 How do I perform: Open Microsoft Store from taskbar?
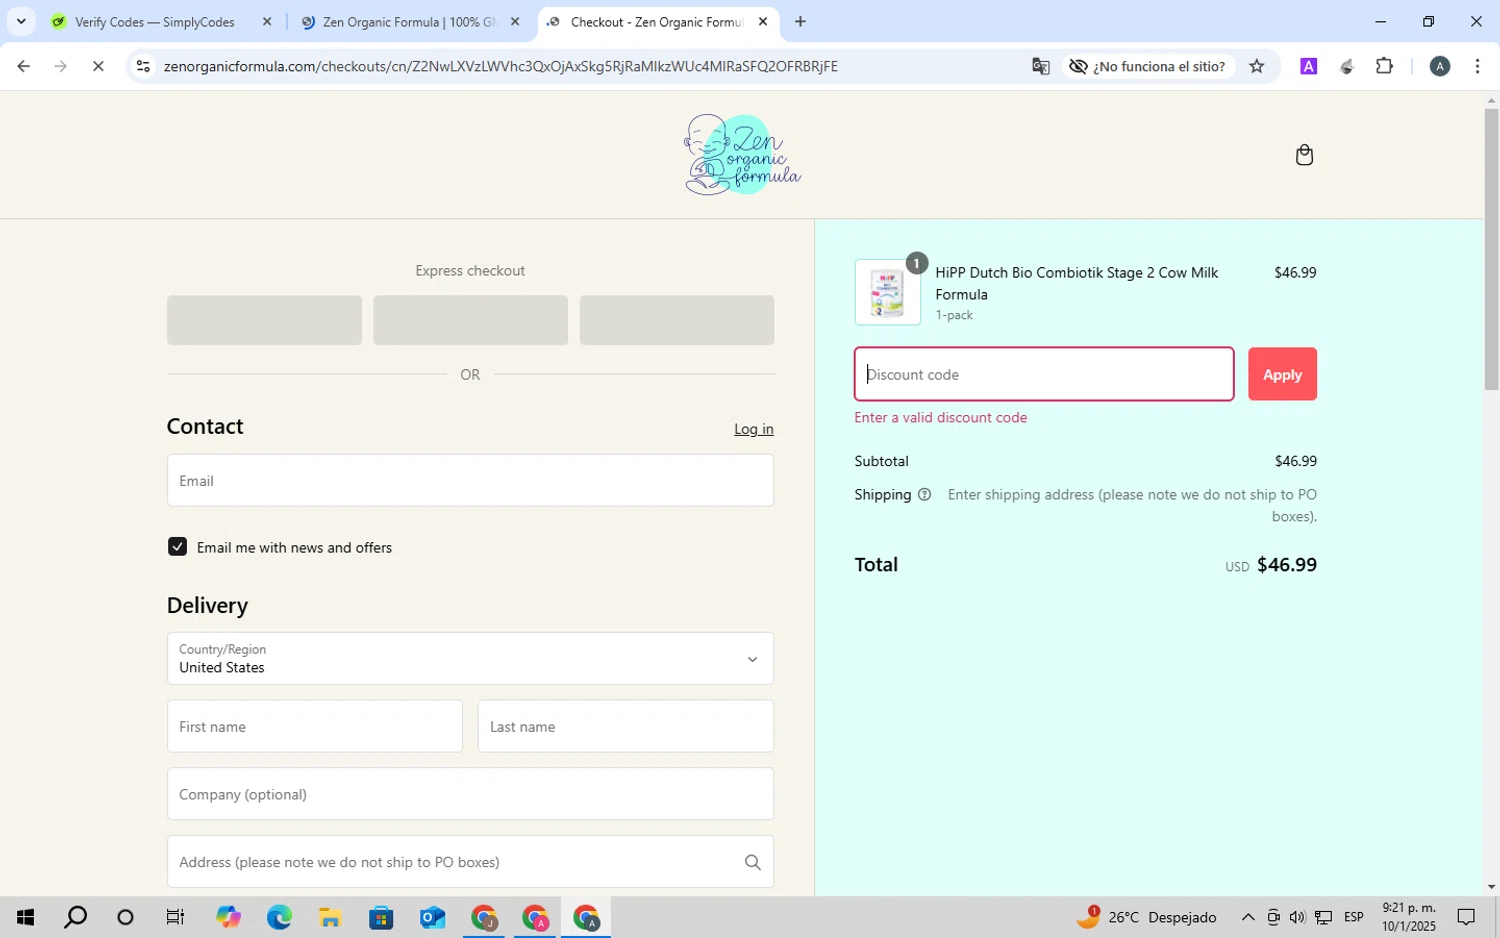[381, 917]
